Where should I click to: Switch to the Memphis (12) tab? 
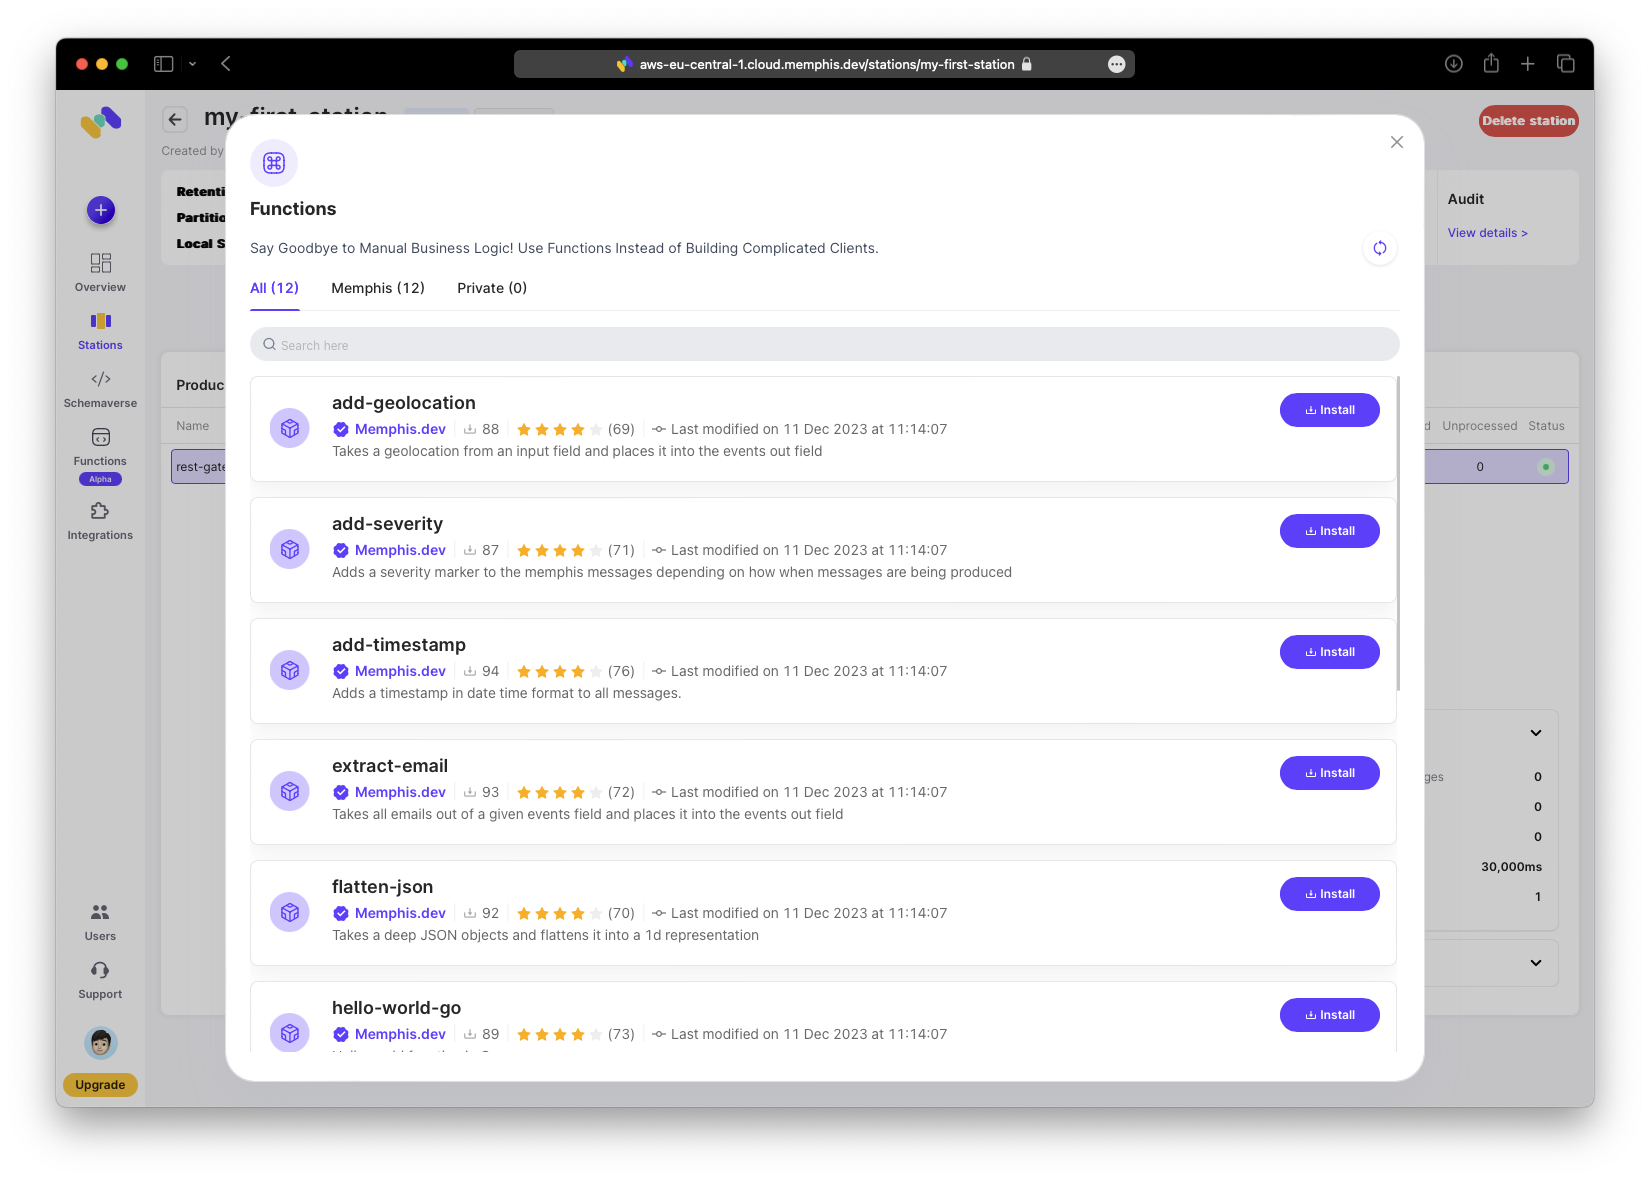coord(378,288)
